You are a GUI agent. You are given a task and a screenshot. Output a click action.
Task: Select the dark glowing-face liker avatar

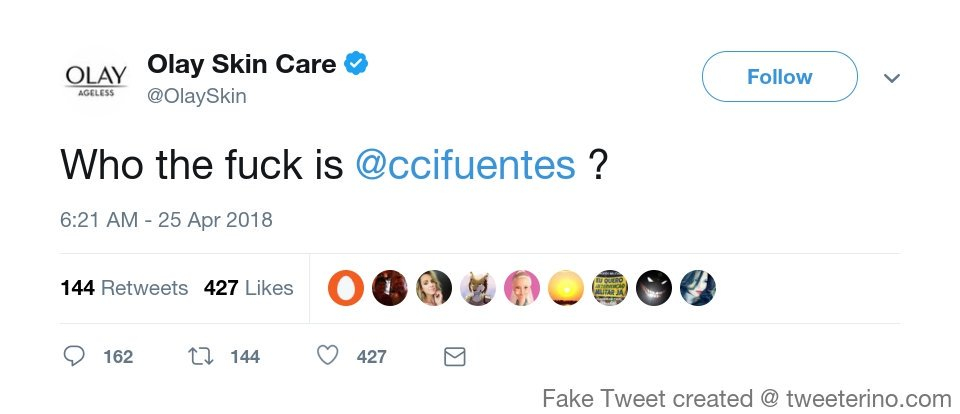pyautogui.click(x=654, y=288)
